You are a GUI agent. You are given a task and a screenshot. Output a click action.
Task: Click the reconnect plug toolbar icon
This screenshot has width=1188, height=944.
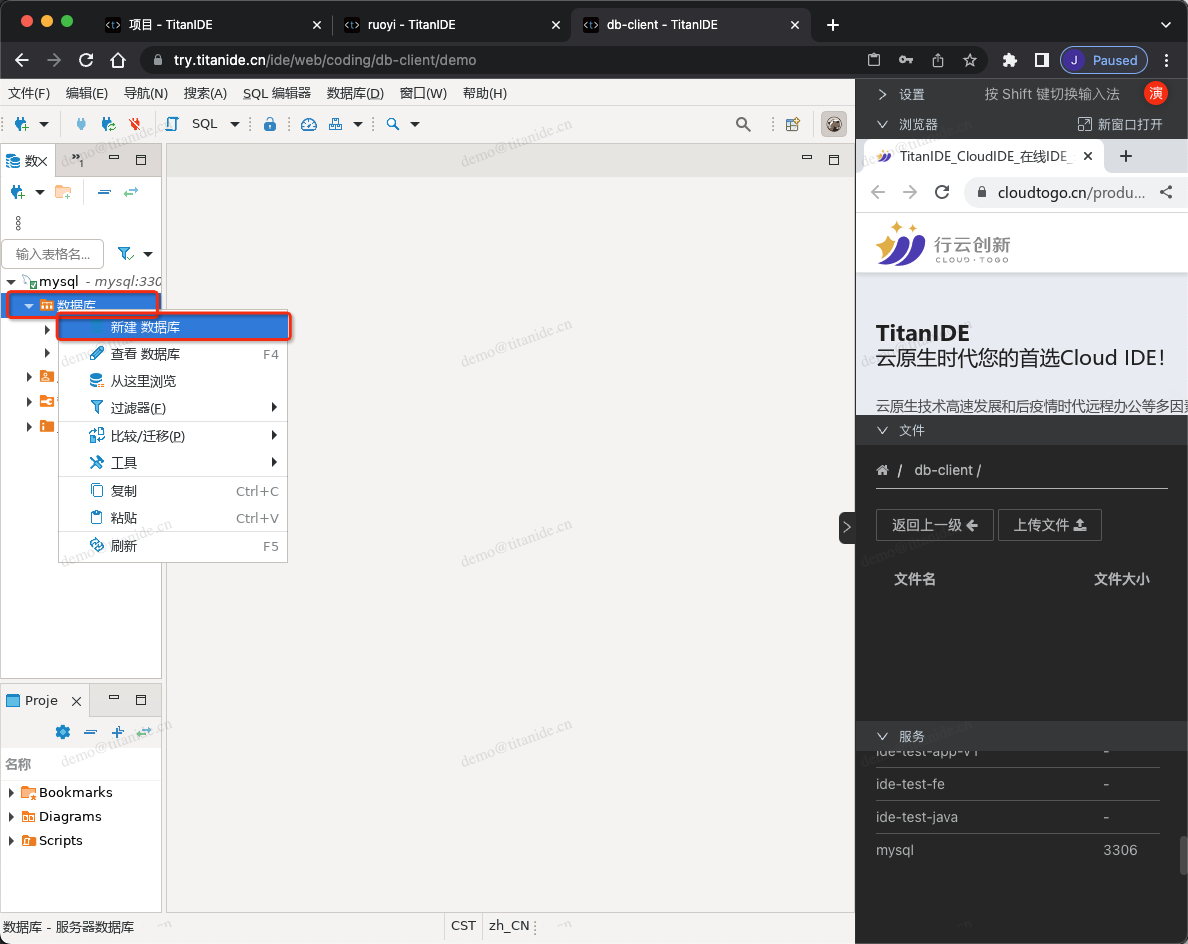coord(109,124)
